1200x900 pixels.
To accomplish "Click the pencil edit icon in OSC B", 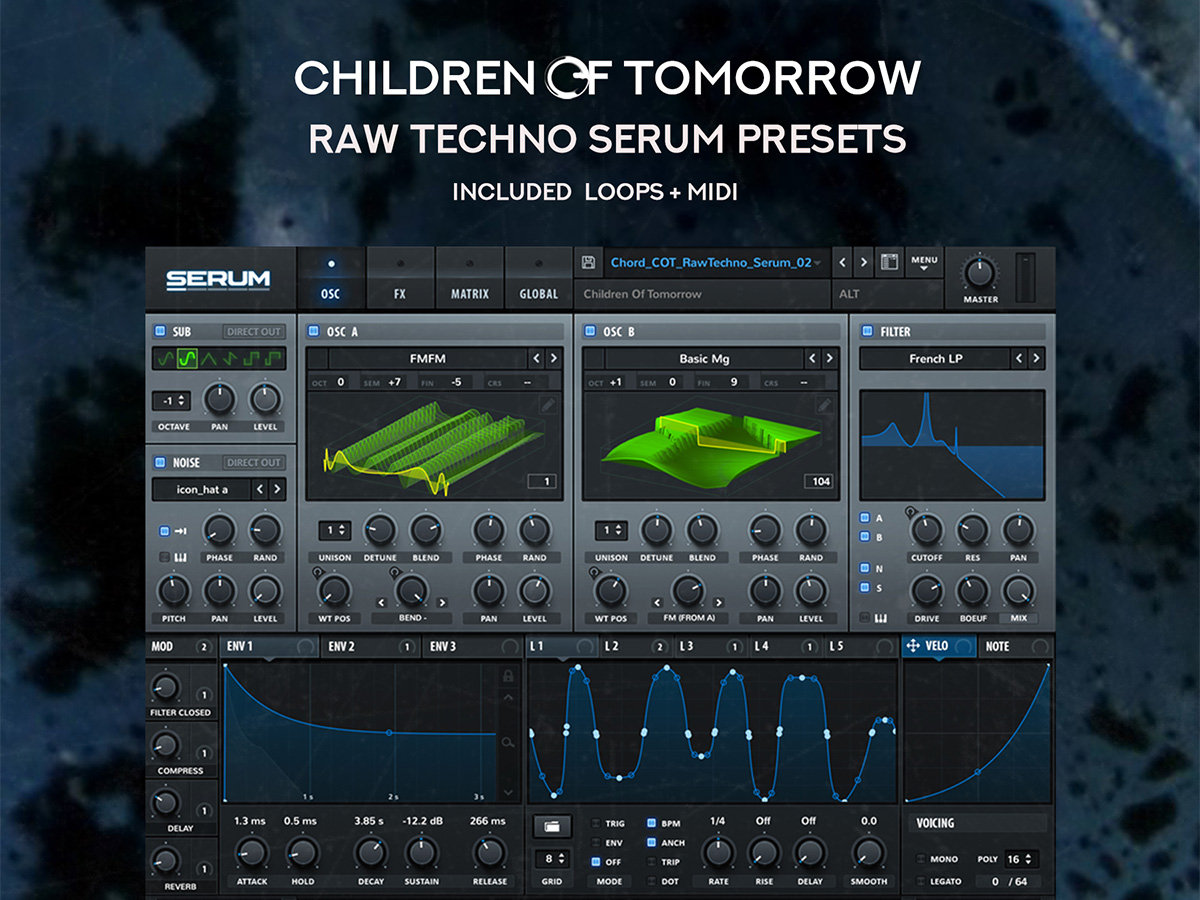I will point(824,405).
